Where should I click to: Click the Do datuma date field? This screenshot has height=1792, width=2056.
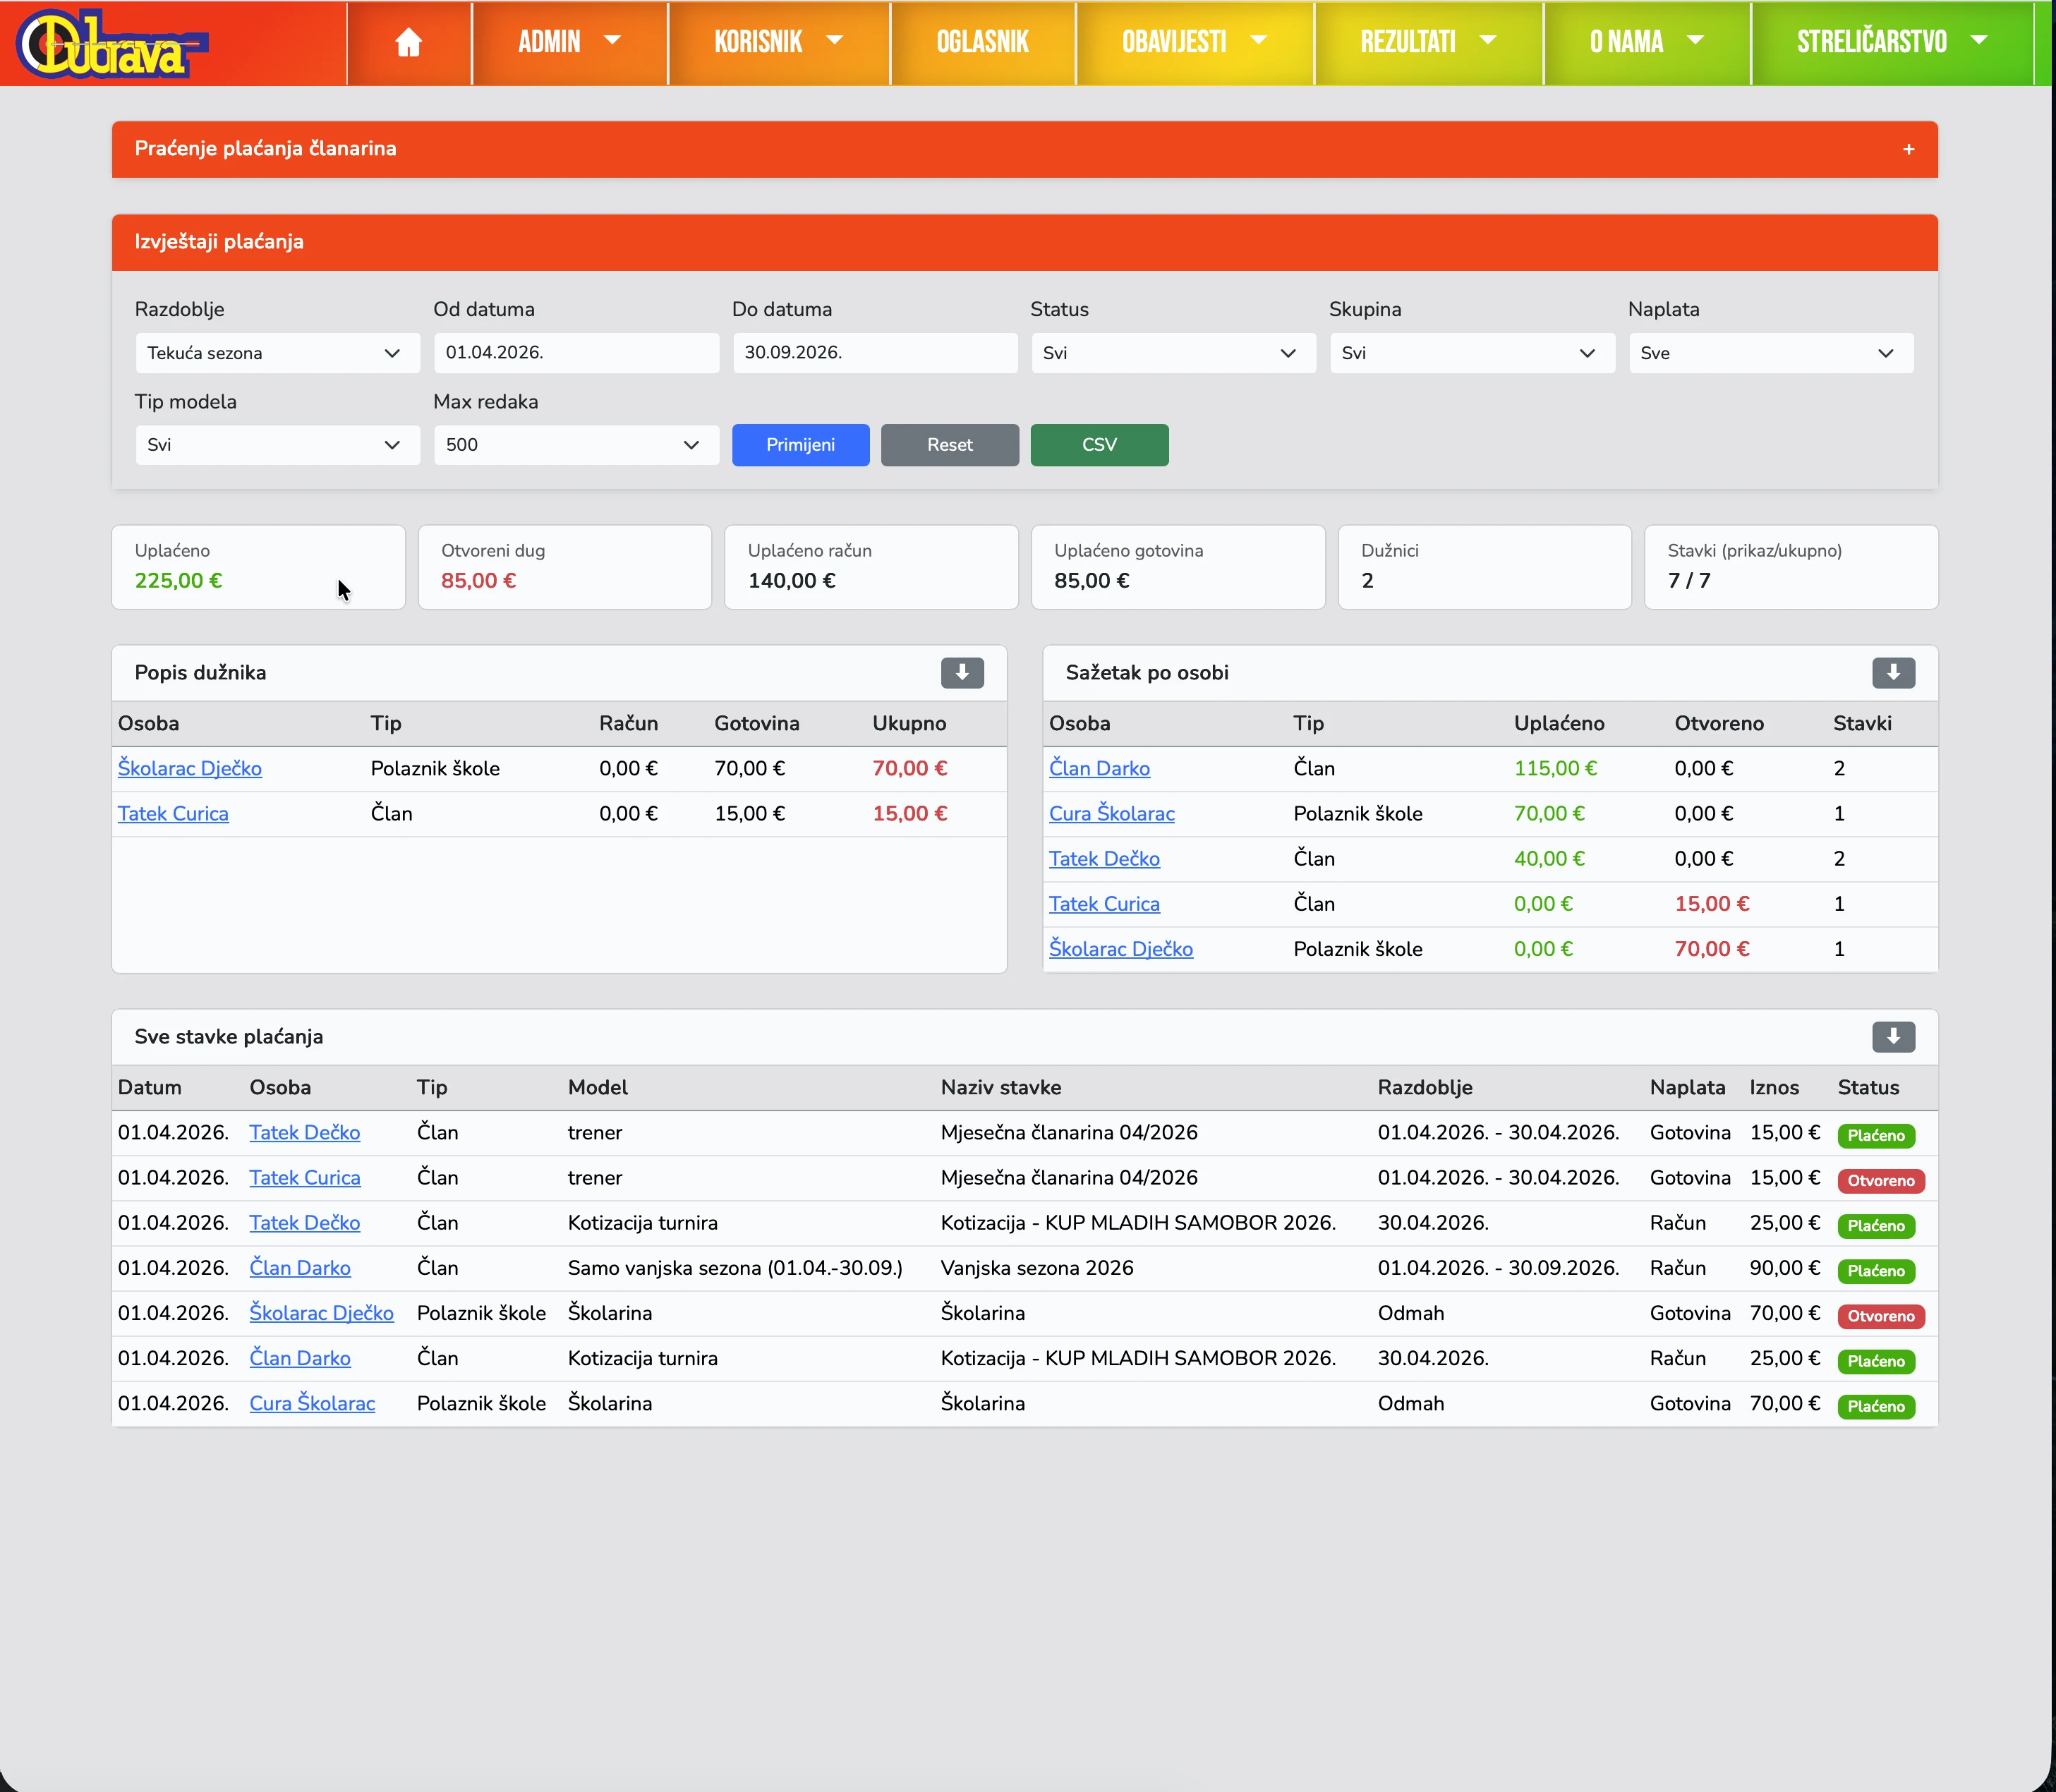point(874,353)
